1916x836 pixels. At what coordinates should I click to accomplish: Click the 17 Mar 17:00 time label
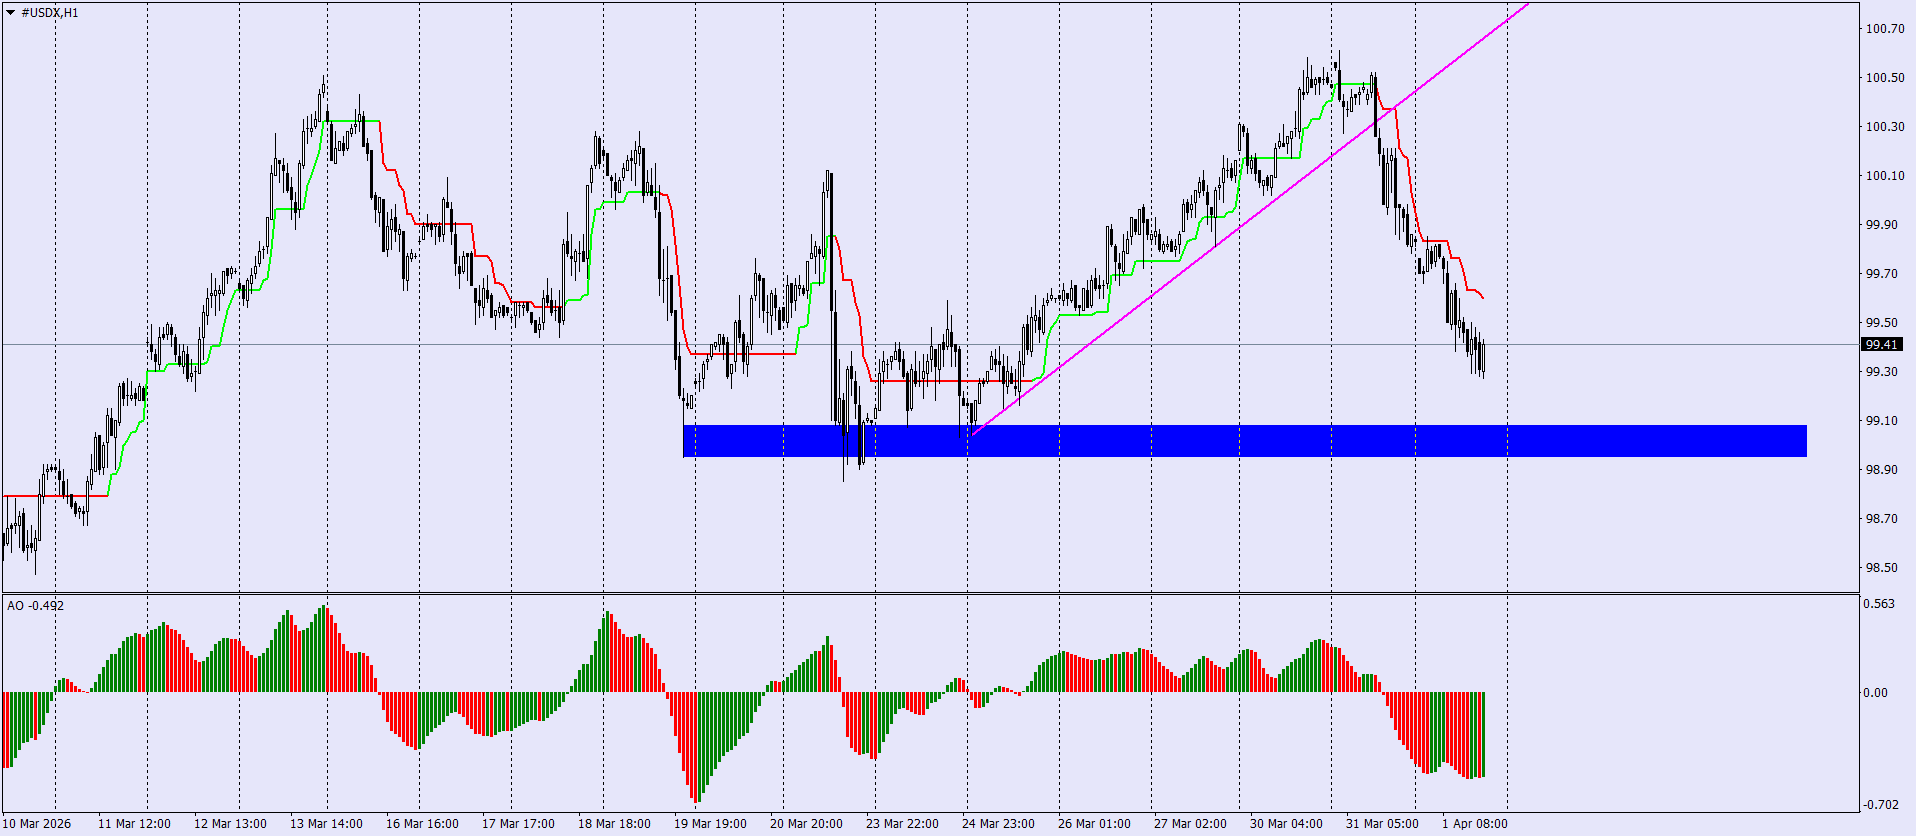coord(518,824)
